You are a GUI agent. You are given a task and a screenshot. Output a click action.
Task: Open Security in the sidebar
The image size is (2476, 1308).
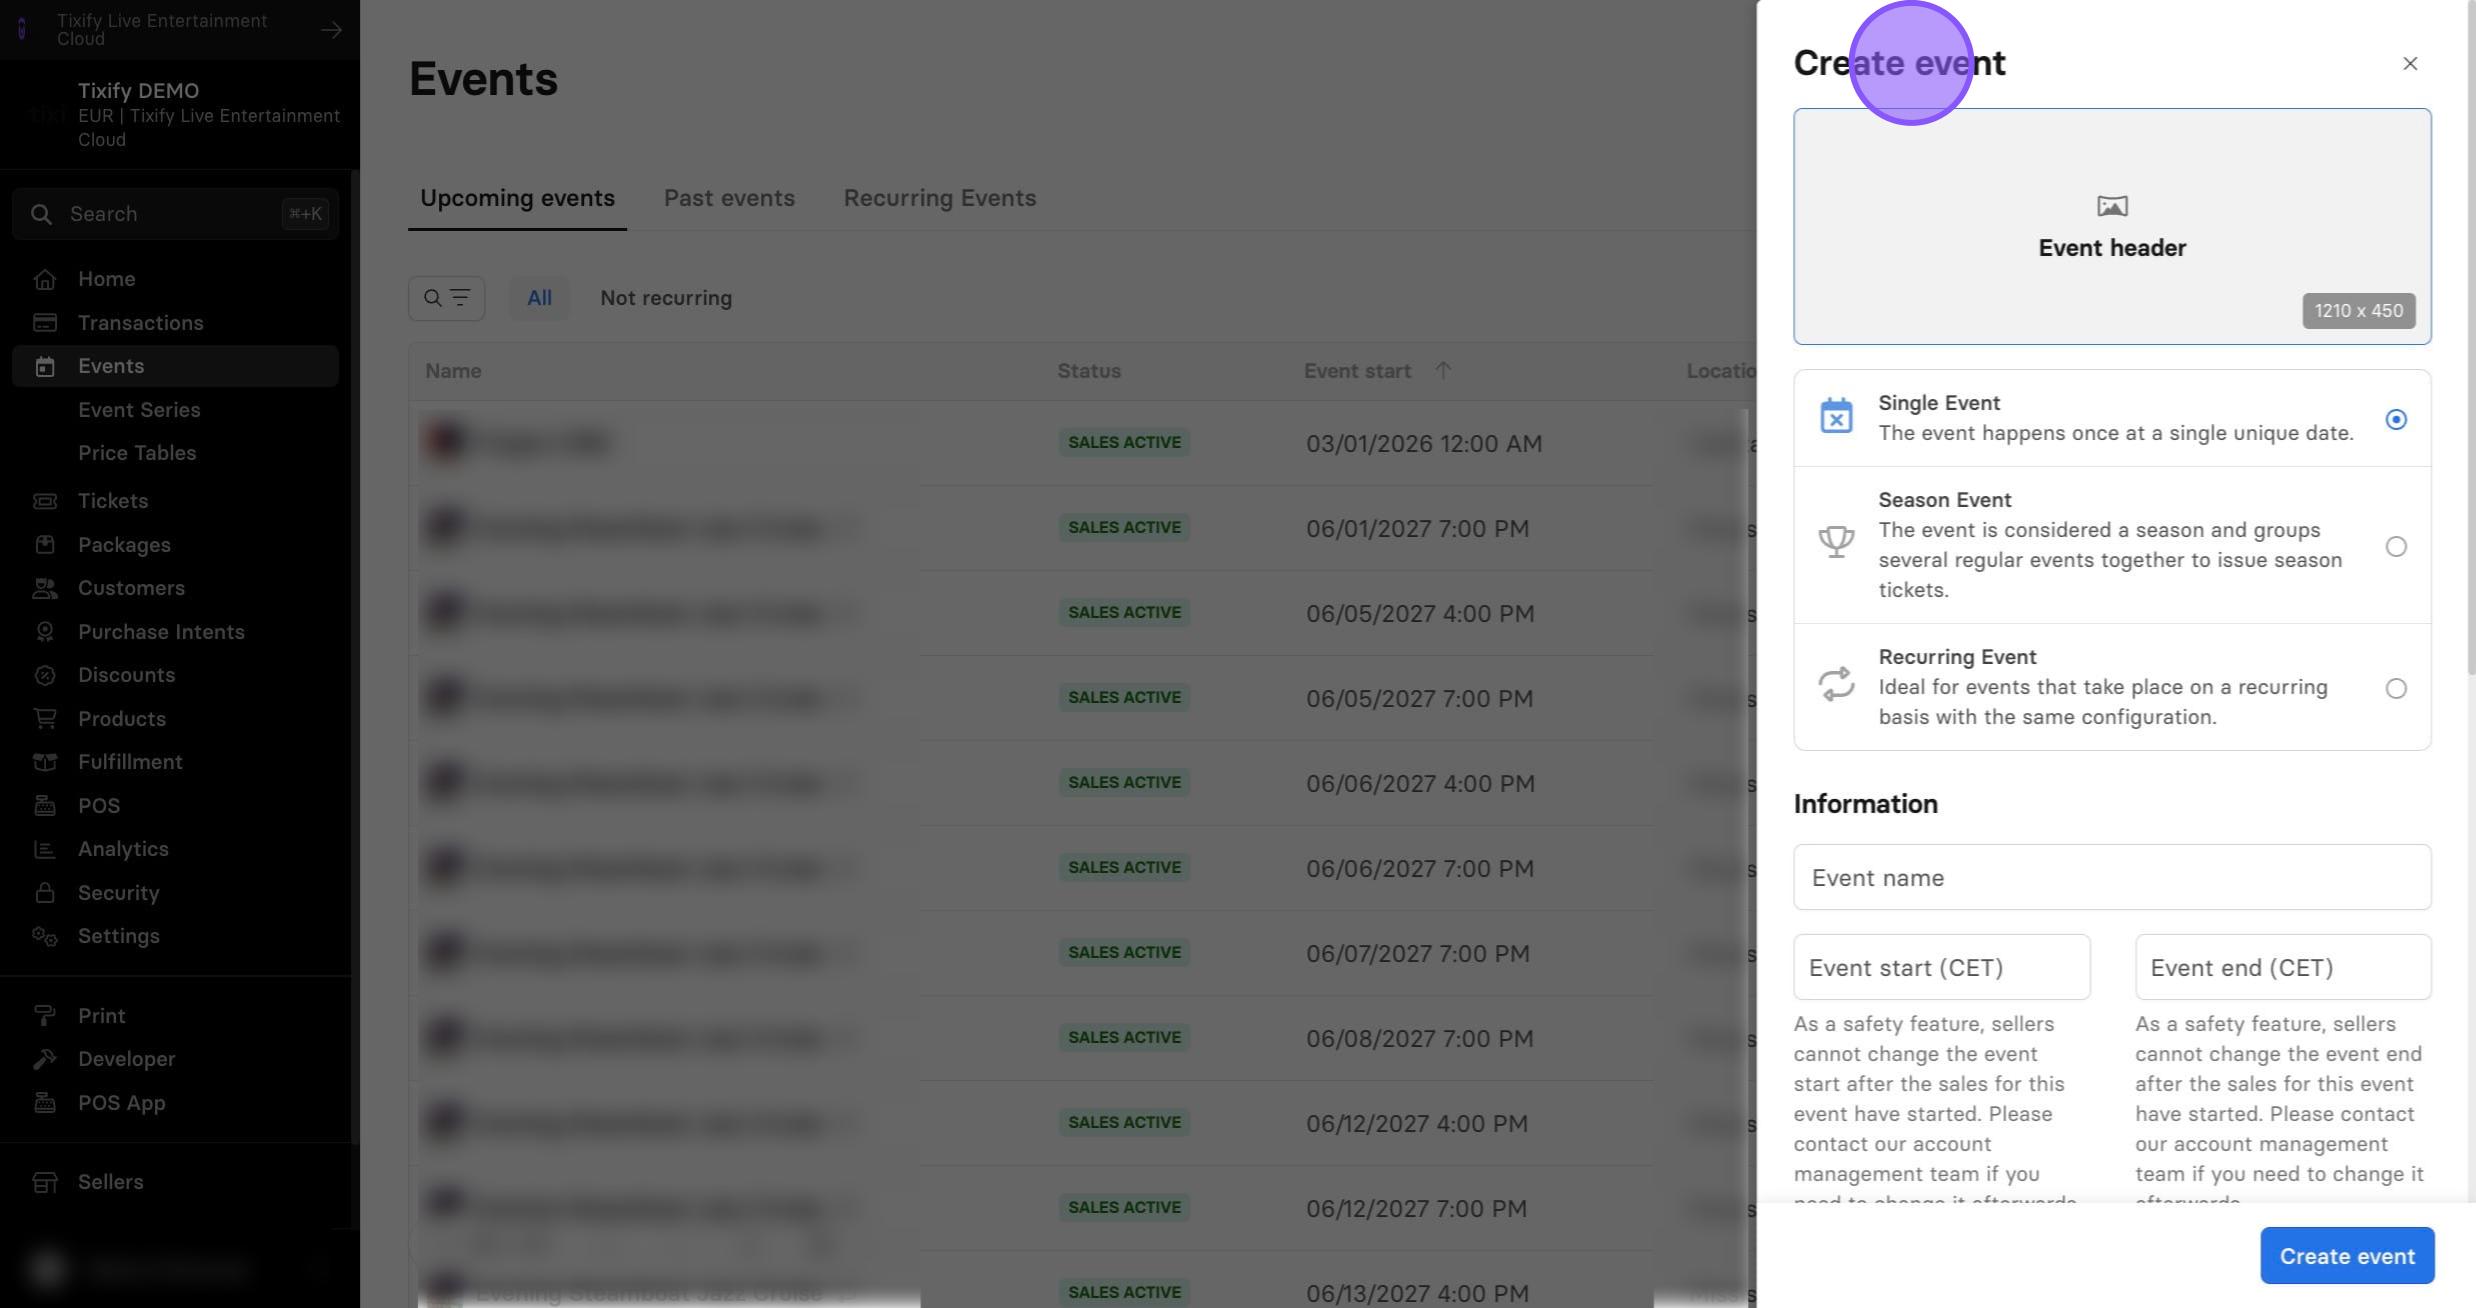click(x=176, y=893)
